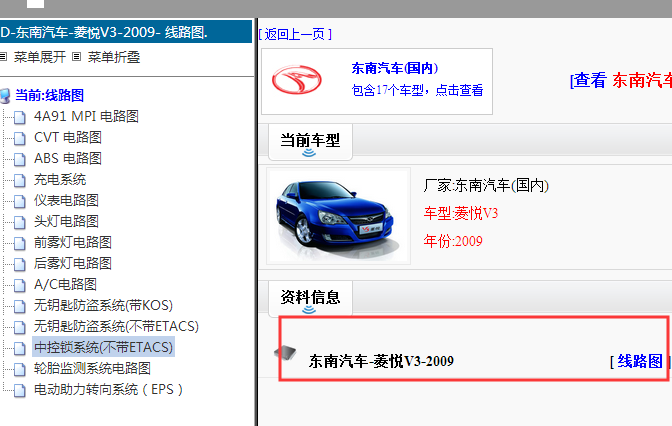Open 东南汽车(国内) brand link

pyautogui.click(x=395, y=68)
